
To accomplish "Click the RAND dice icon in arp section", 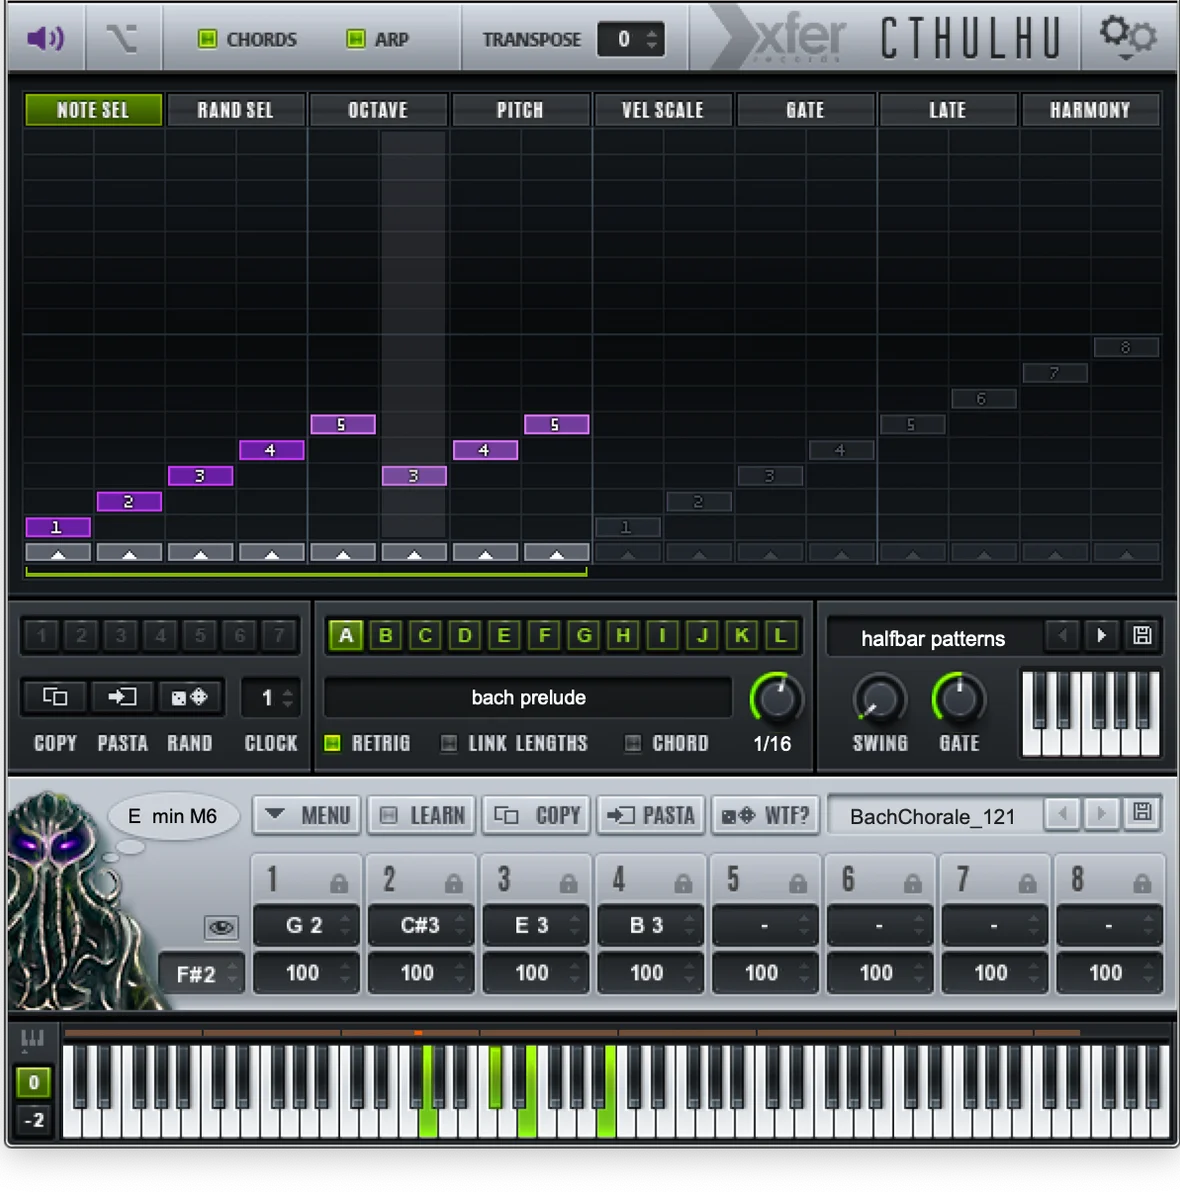I will click(x=189, y=697).
